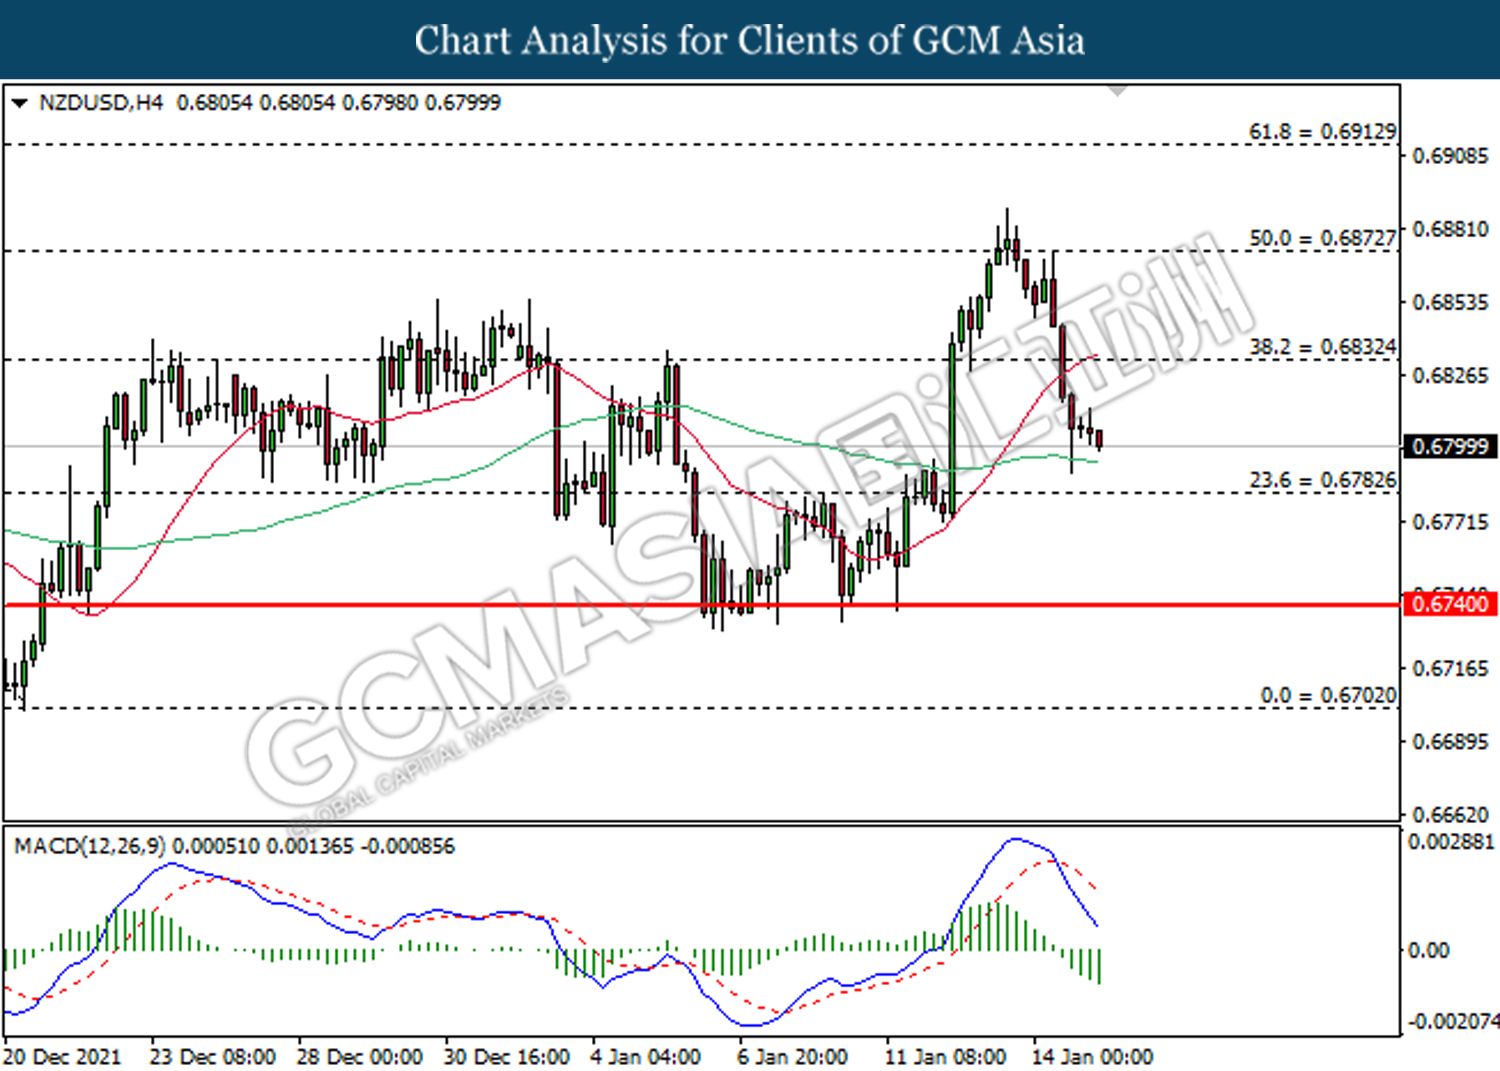Click the current price tag 0.67999

tap(1450, 446)
